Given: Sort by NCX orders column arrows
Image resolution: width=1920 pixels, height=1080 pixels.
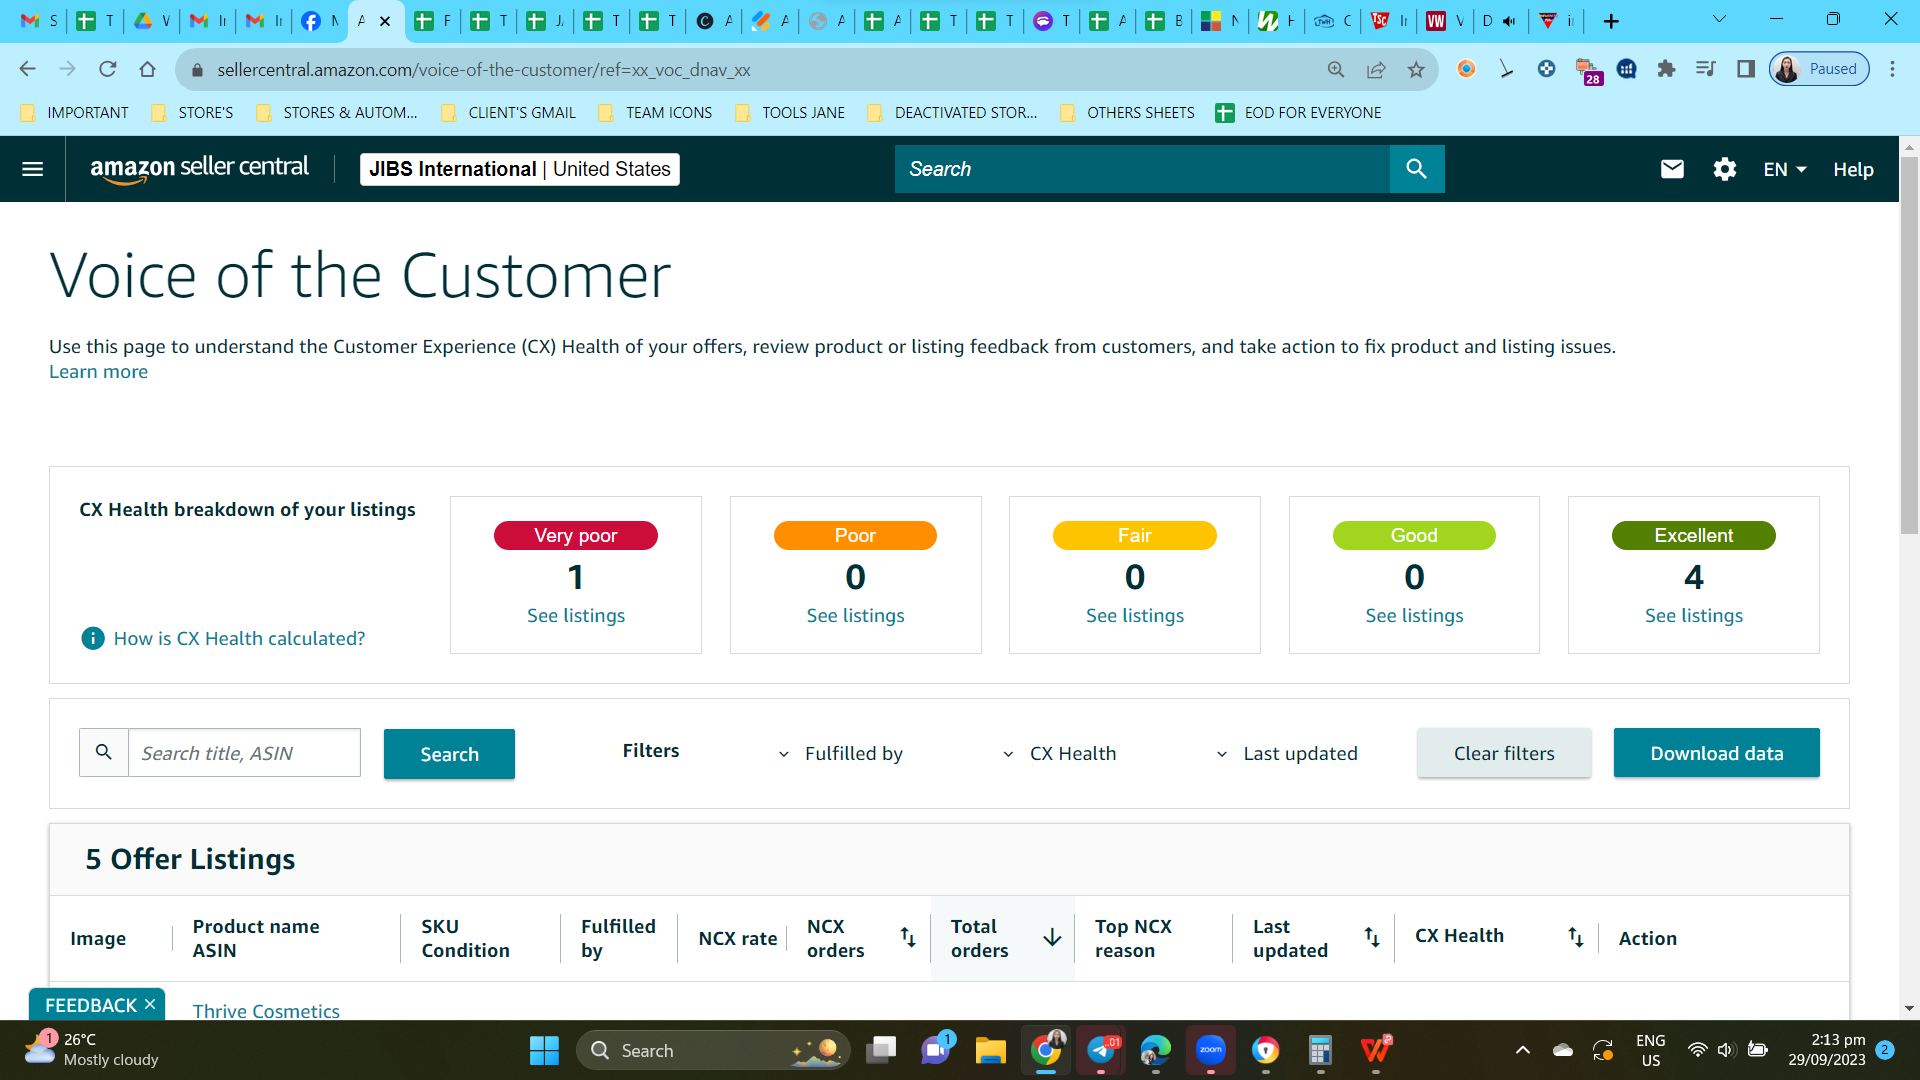Looking at the screenshot, I should coord(908,937).
